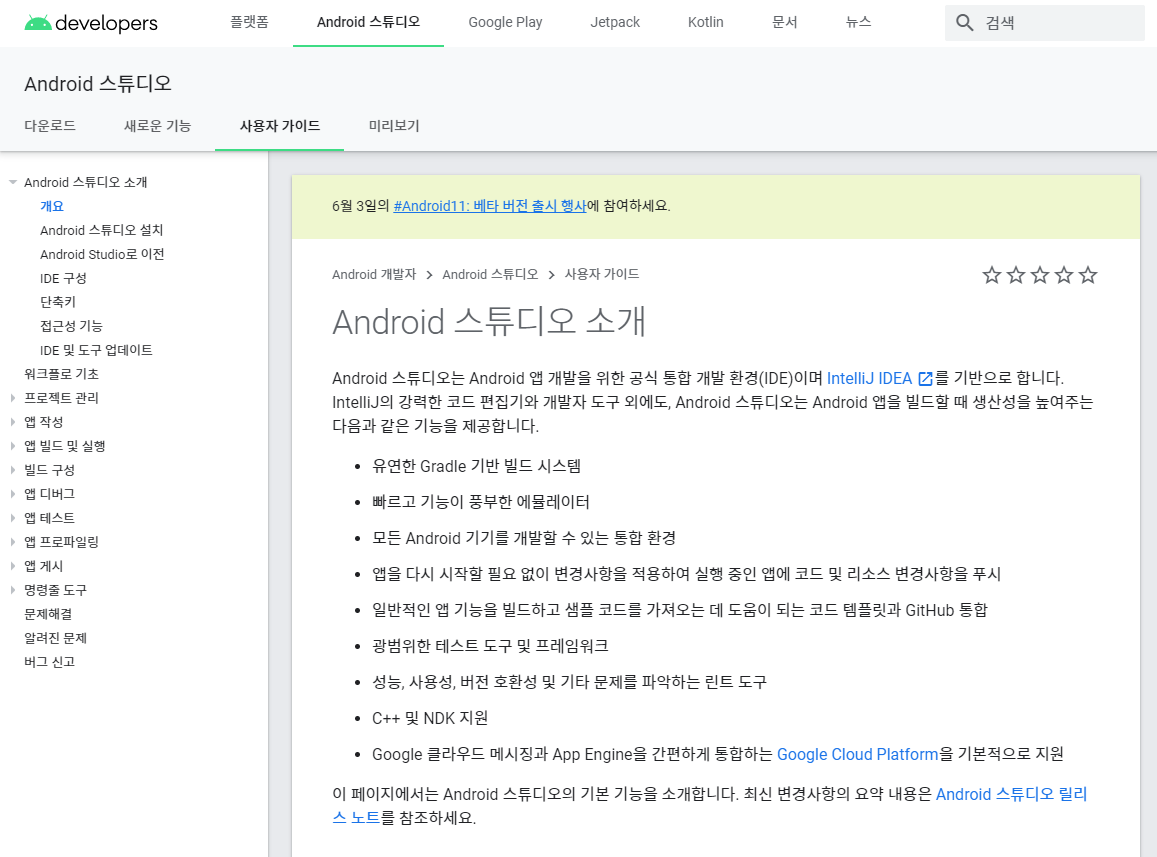The width and height of the screenshot is (1157, 857).
Task: Expand the 앱 프로파일링 section
Action: (13, 542)
